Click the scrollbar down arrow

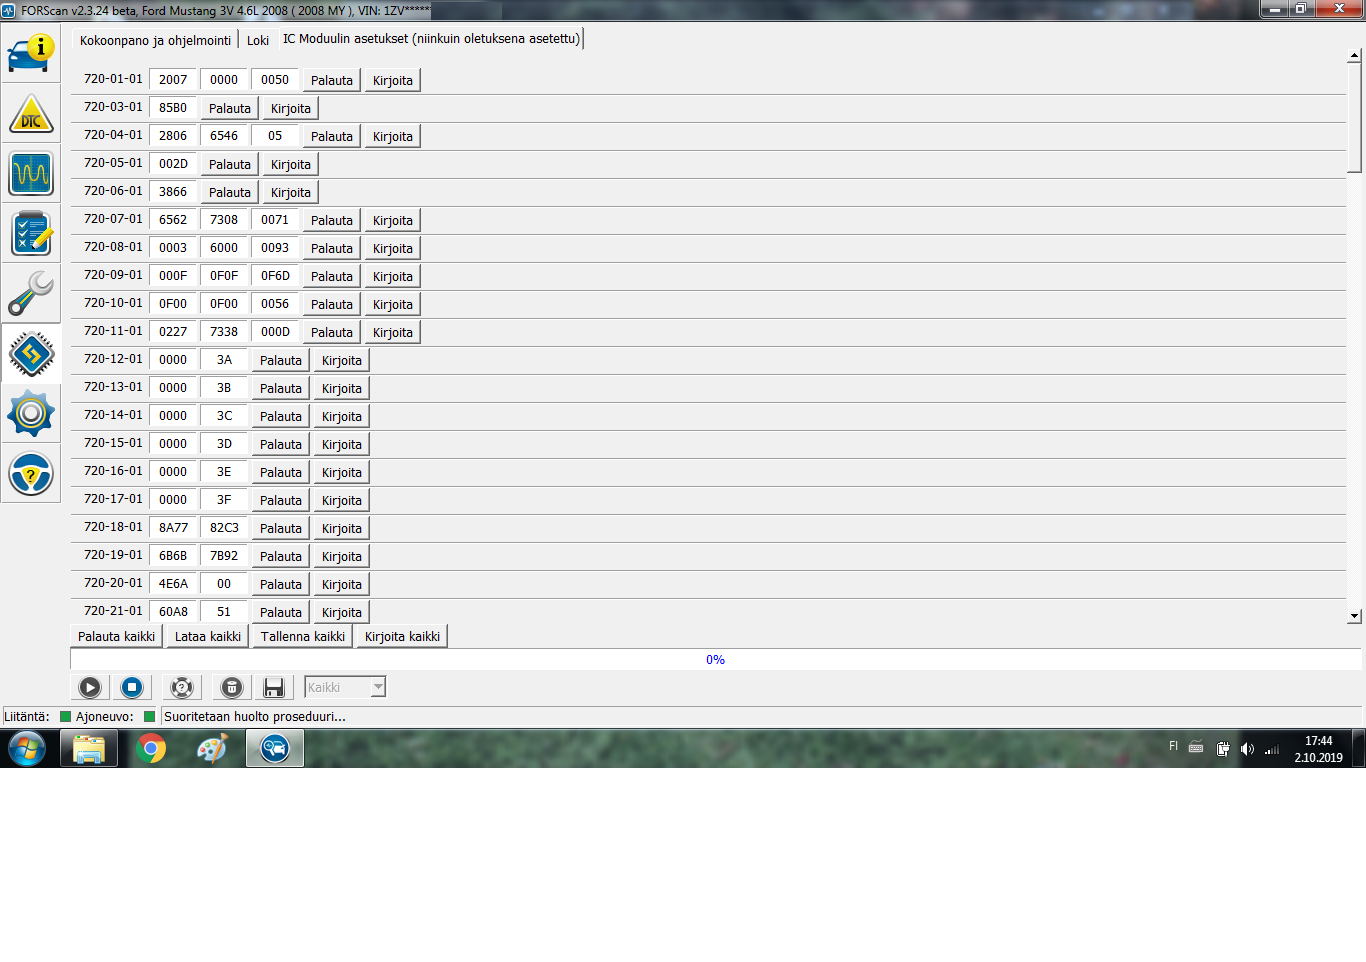coord(1354,617)
